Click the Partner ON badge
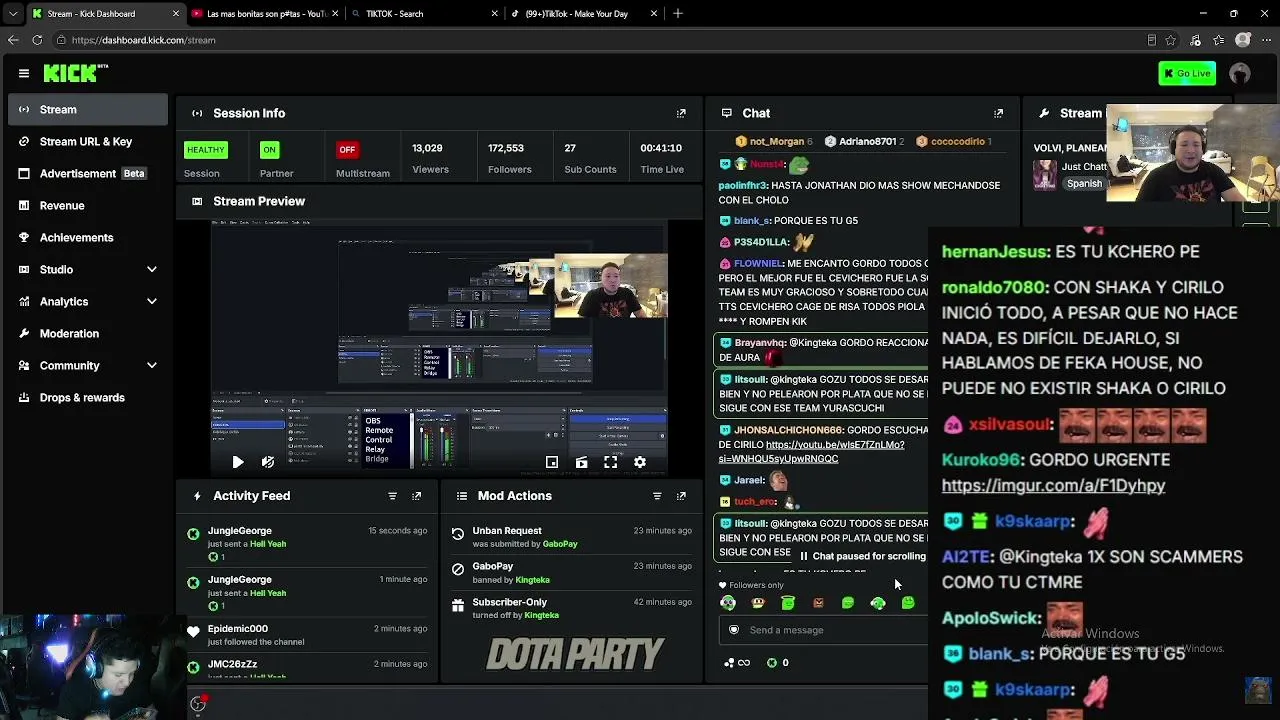 (x=269, y=150)
